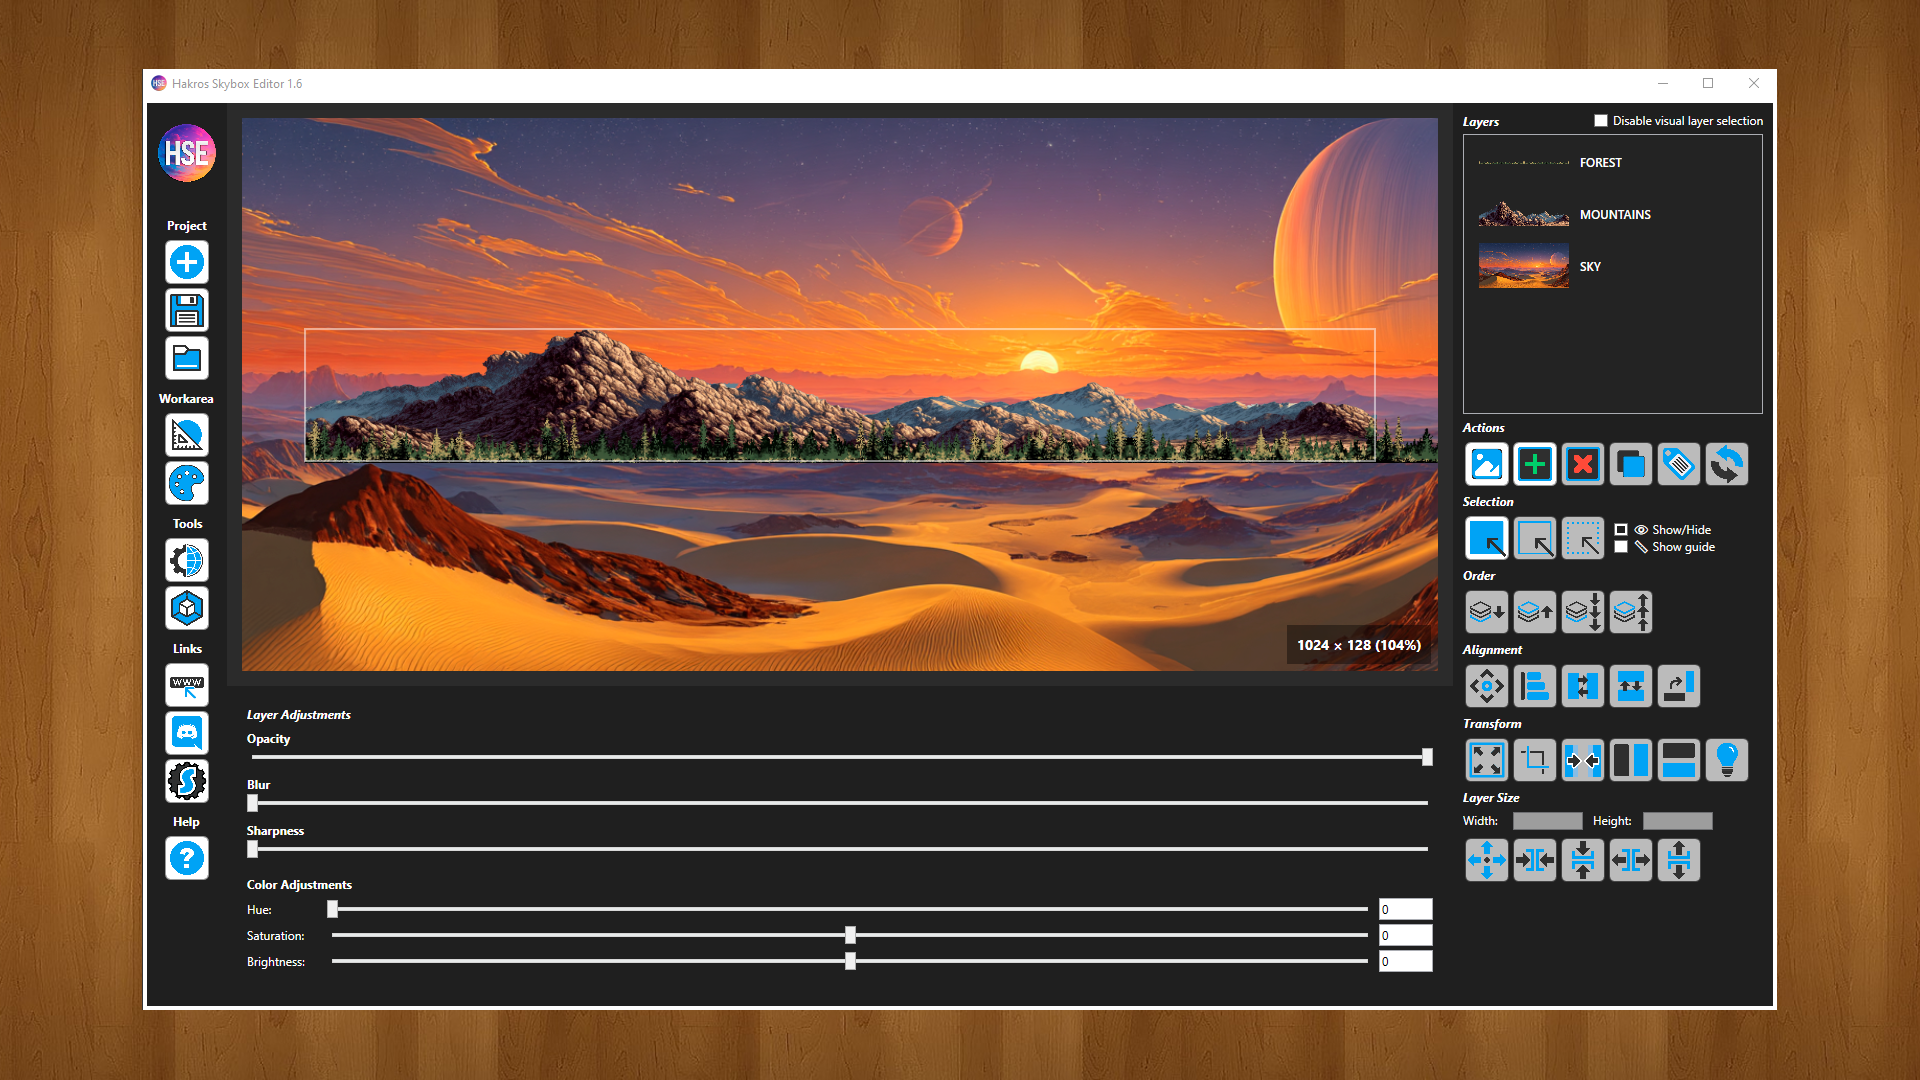Click the add layer green plus icon
The height and width of the screenshot is (1080, 1920).
(1534, 465)
